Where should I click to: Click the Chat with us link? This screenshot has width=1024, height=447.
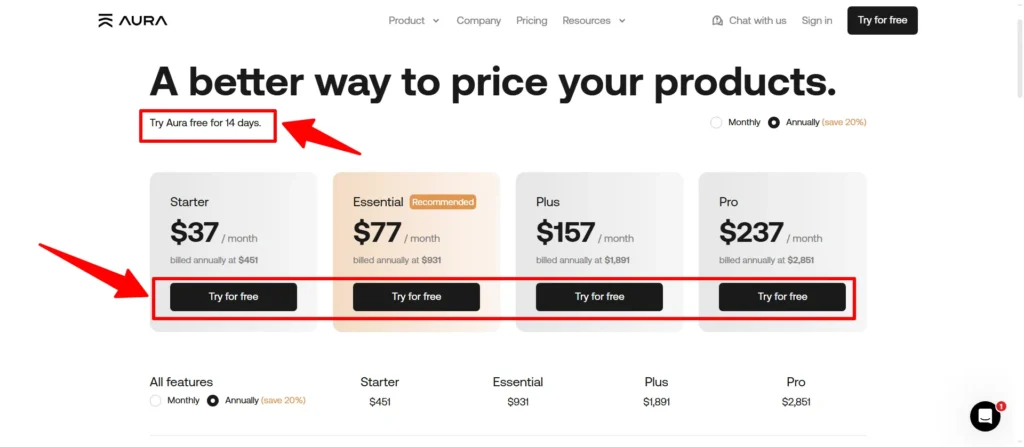click(x=757, y=20)
